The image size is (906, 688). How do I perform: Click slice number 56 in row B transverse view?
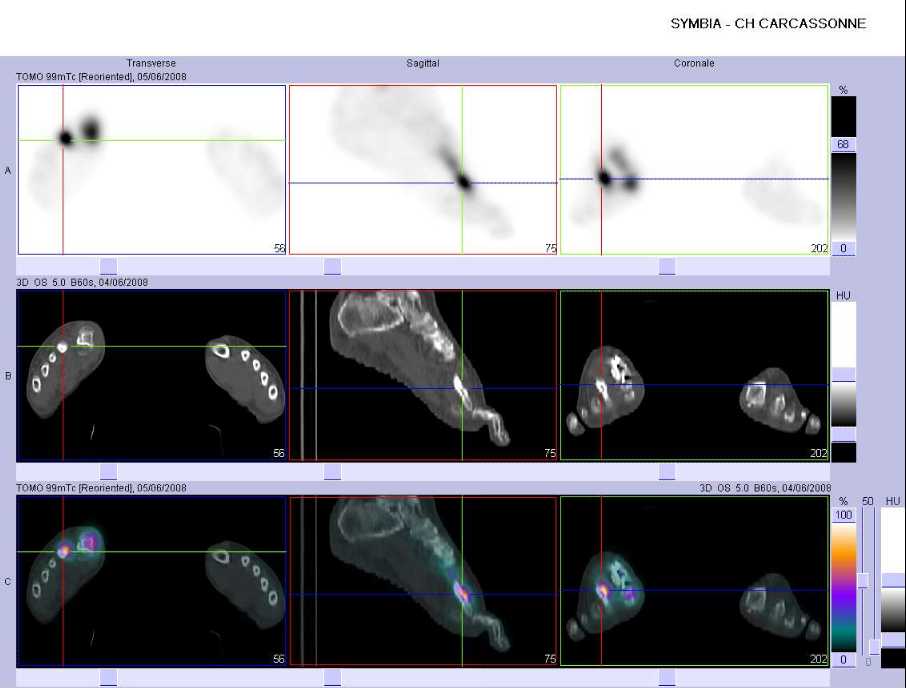(x=279, y=453)
